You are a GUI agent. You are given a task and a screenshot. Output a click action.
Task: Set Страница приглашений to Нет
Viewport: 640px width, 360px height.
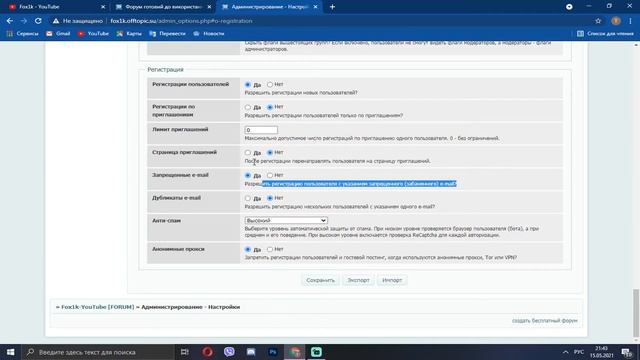(x=270, y=152)
